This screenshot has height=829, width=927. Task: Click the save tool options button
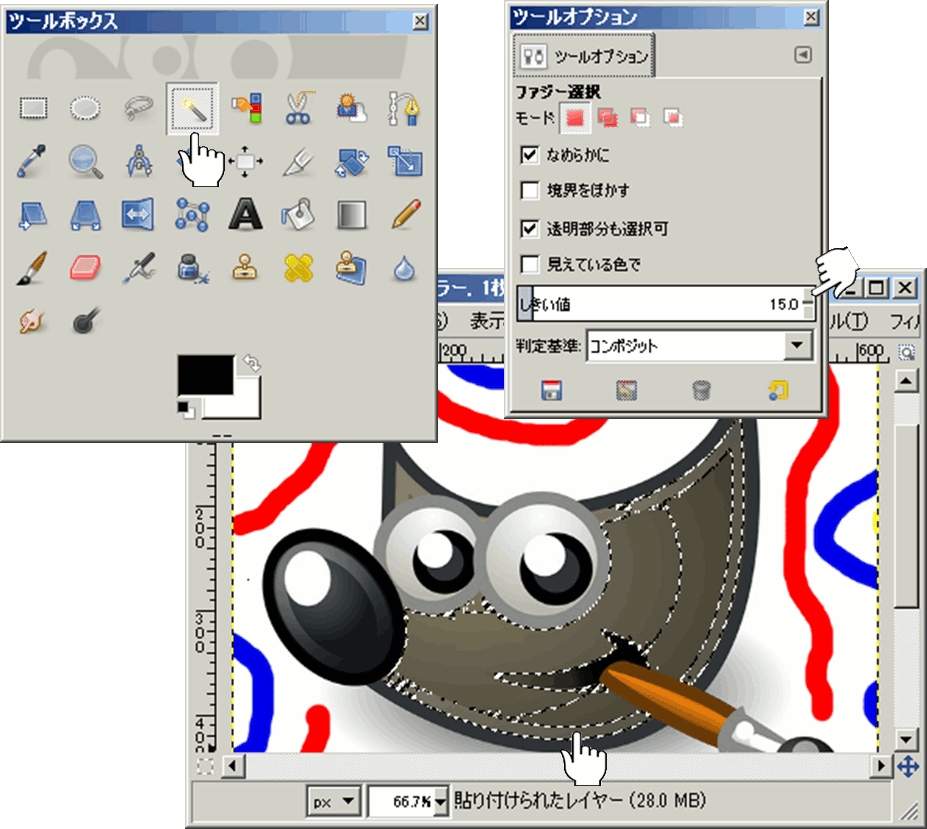pyautogui.click(x=550, y=390)
